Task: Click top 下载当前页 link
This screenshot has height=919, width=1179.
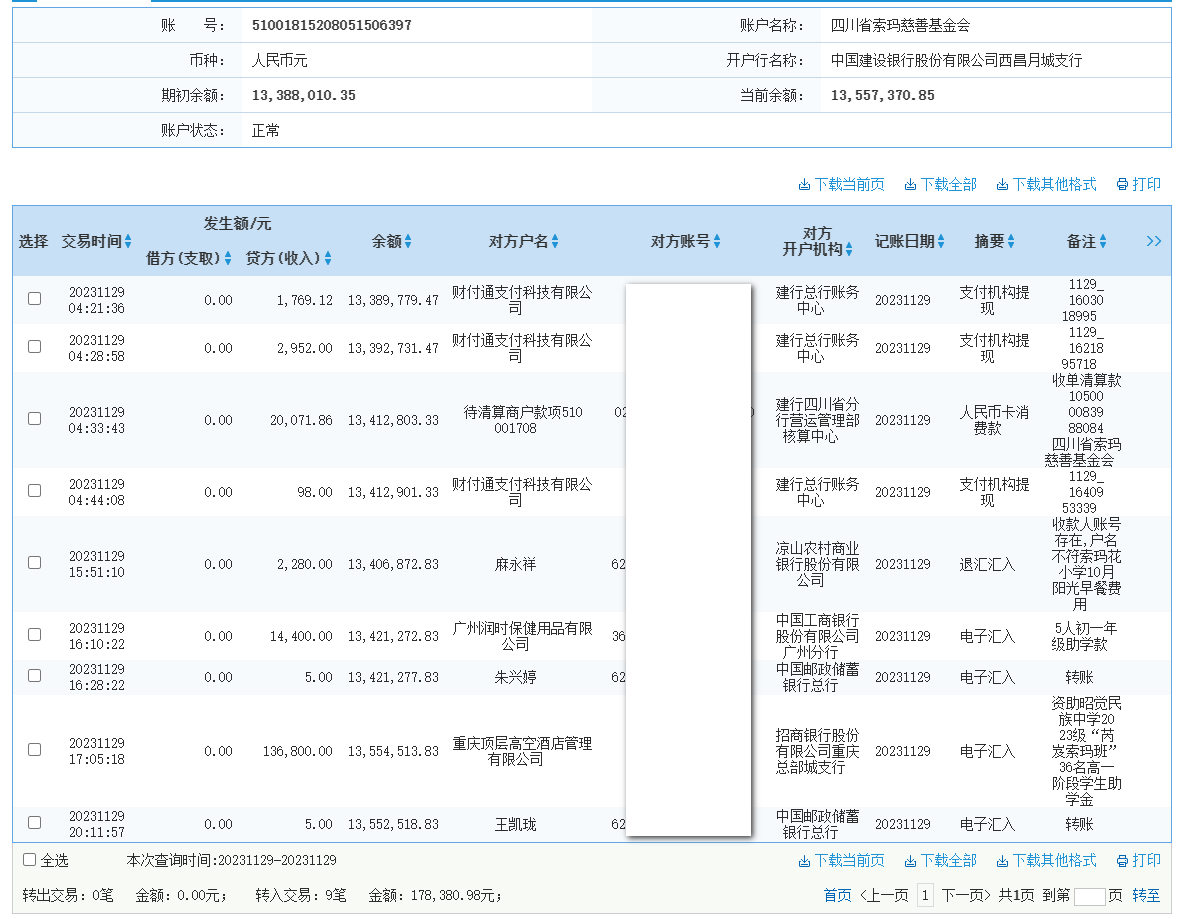Action: [x=850, y=184]
